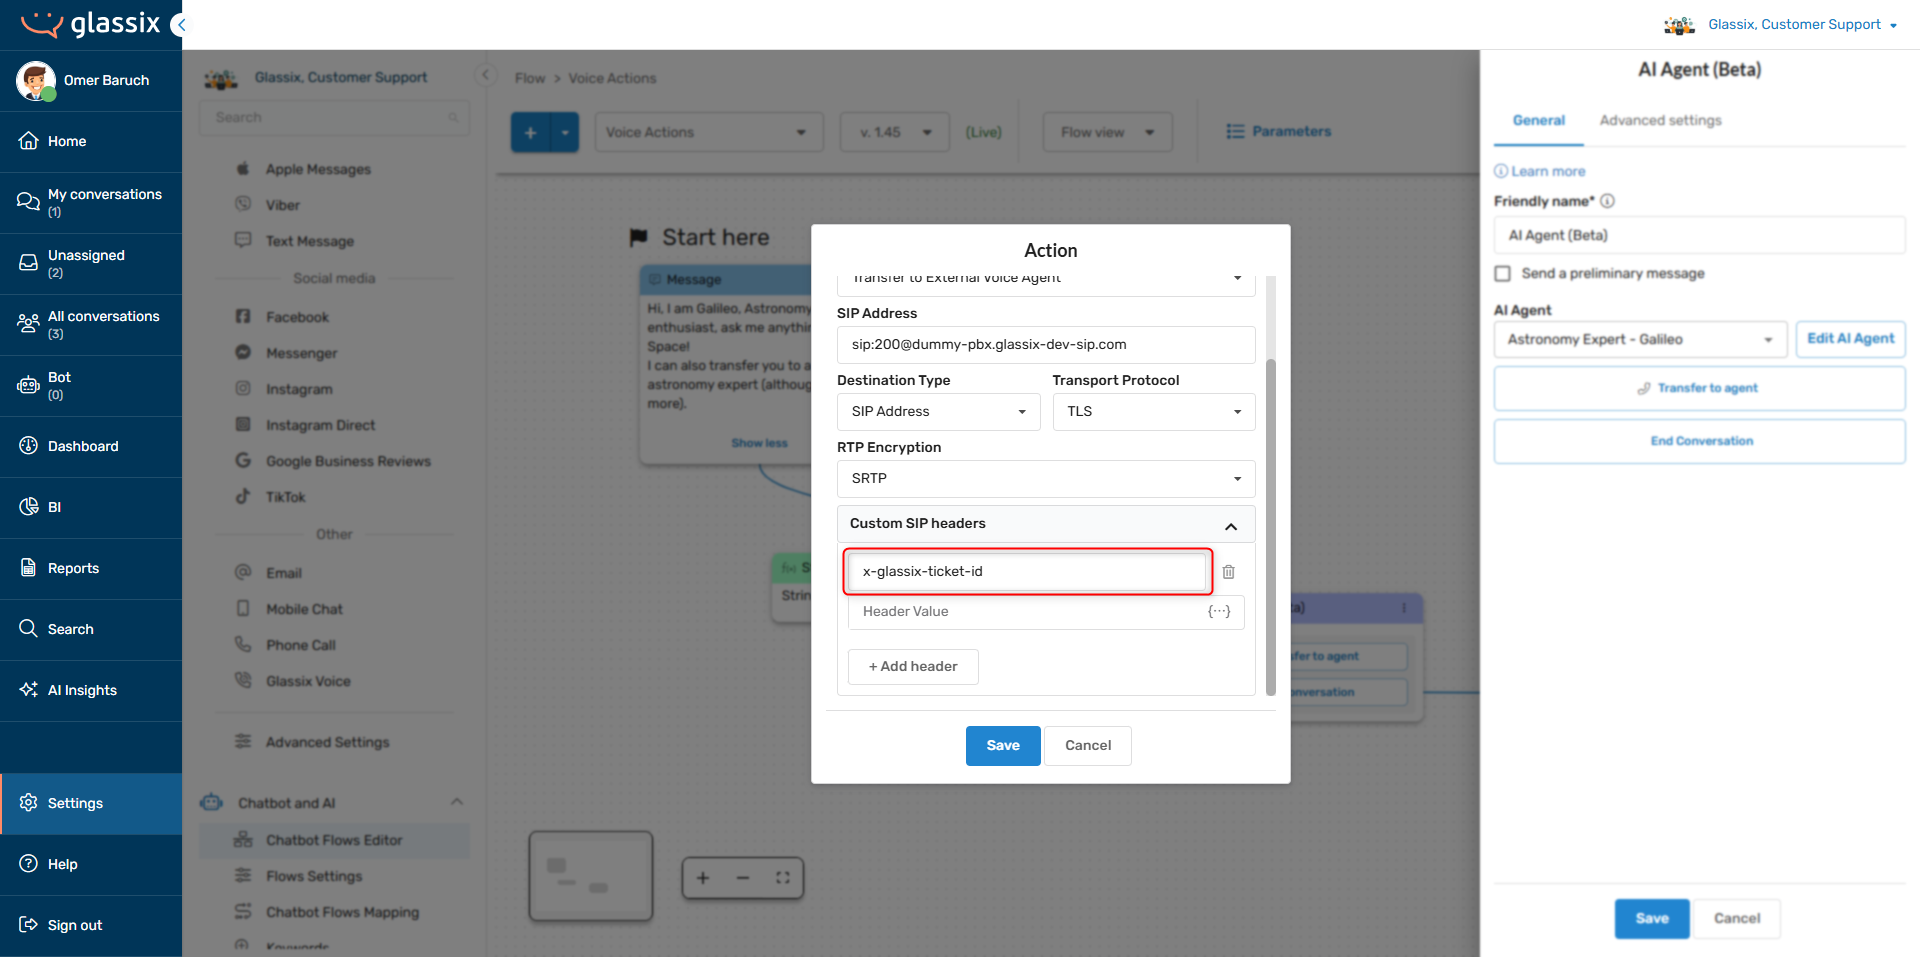
Task: Switch to the Advanced settings tab
Action: coord(1660,121)
